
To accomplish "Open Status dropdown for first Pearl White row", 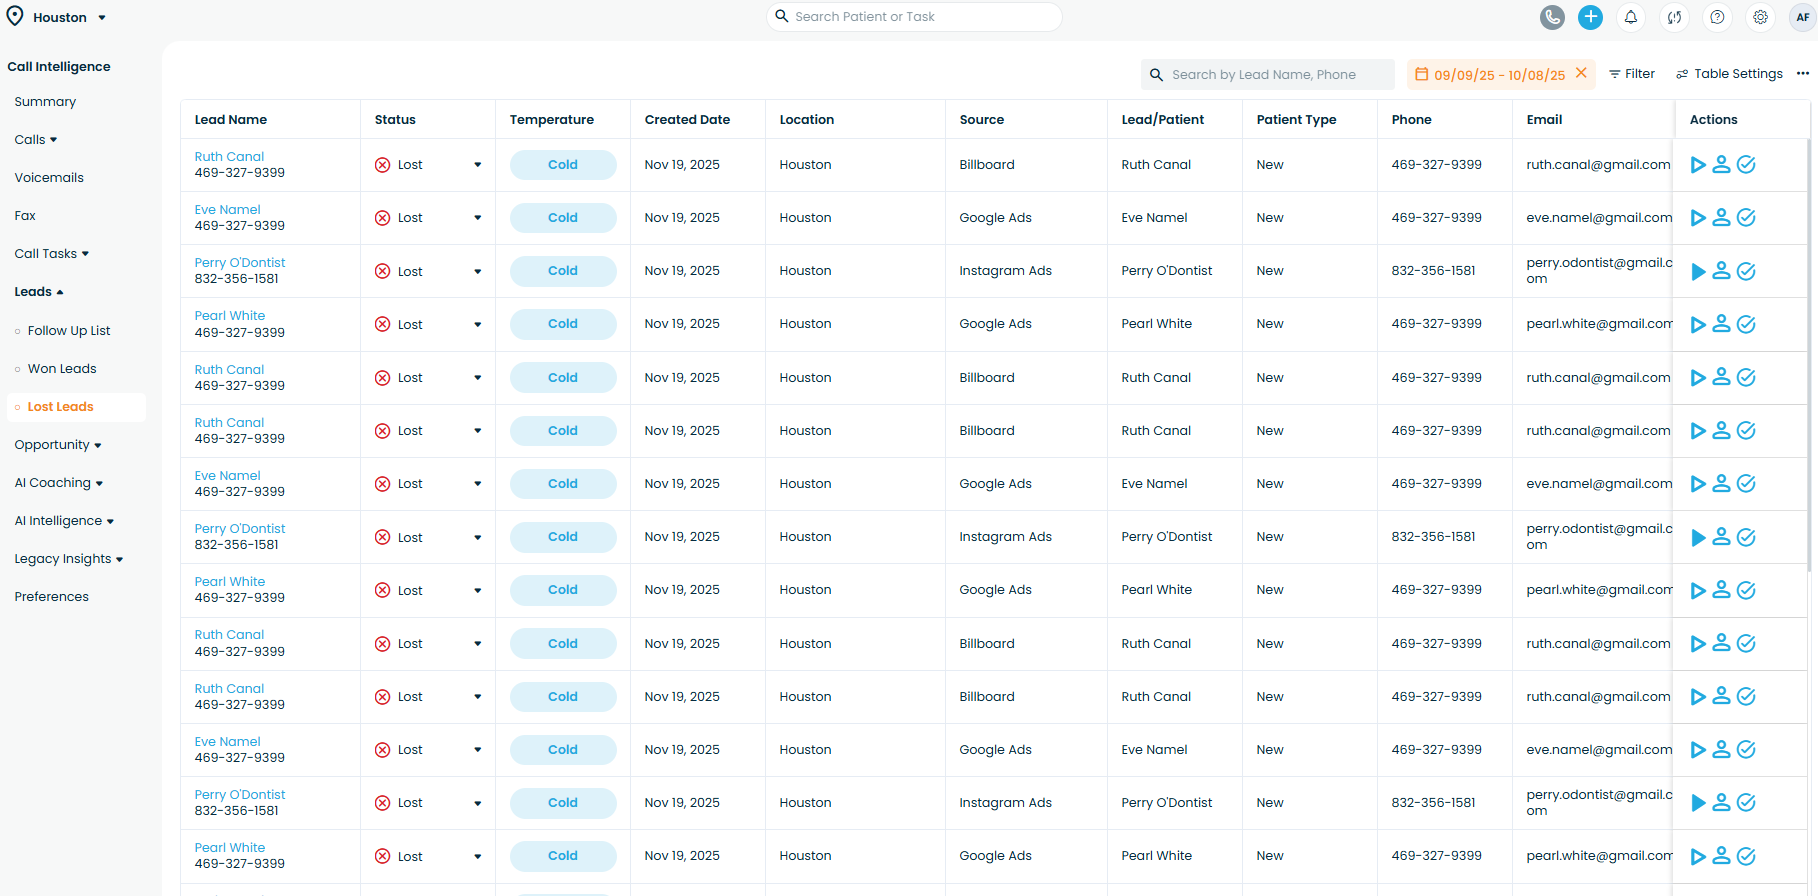I will (x=477, y=325).
